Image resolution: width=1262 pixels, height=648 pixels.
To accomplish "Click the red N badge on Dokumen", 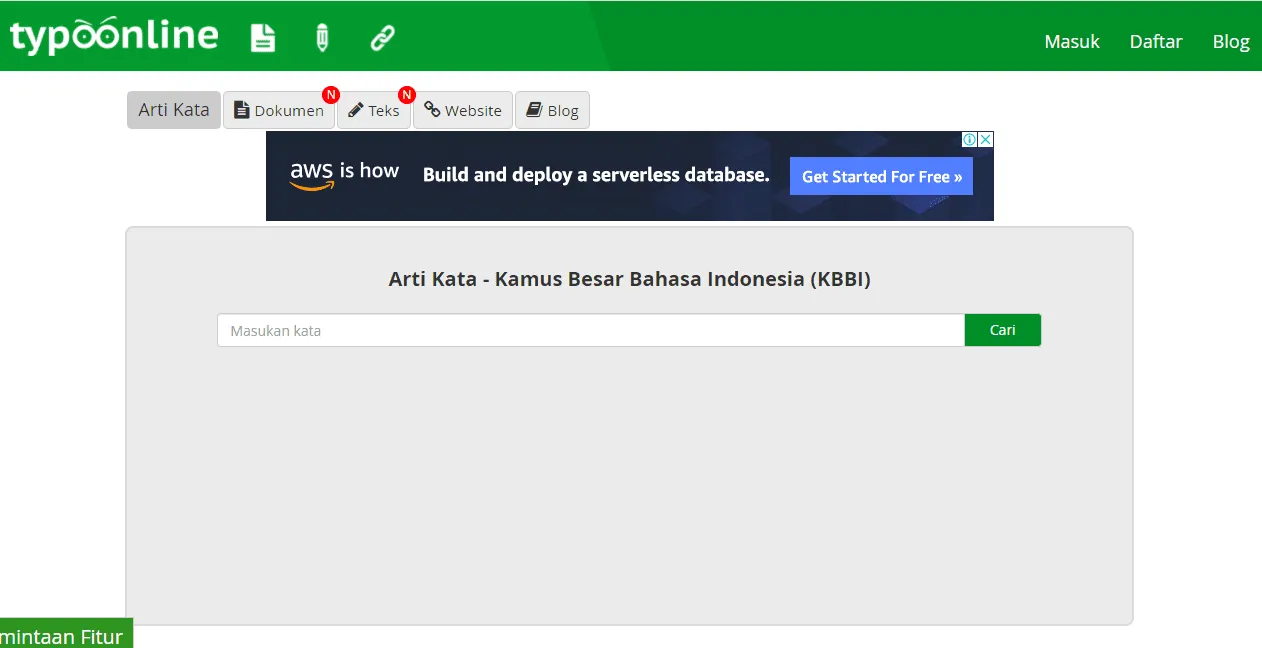I will click(x=331, y=95).
